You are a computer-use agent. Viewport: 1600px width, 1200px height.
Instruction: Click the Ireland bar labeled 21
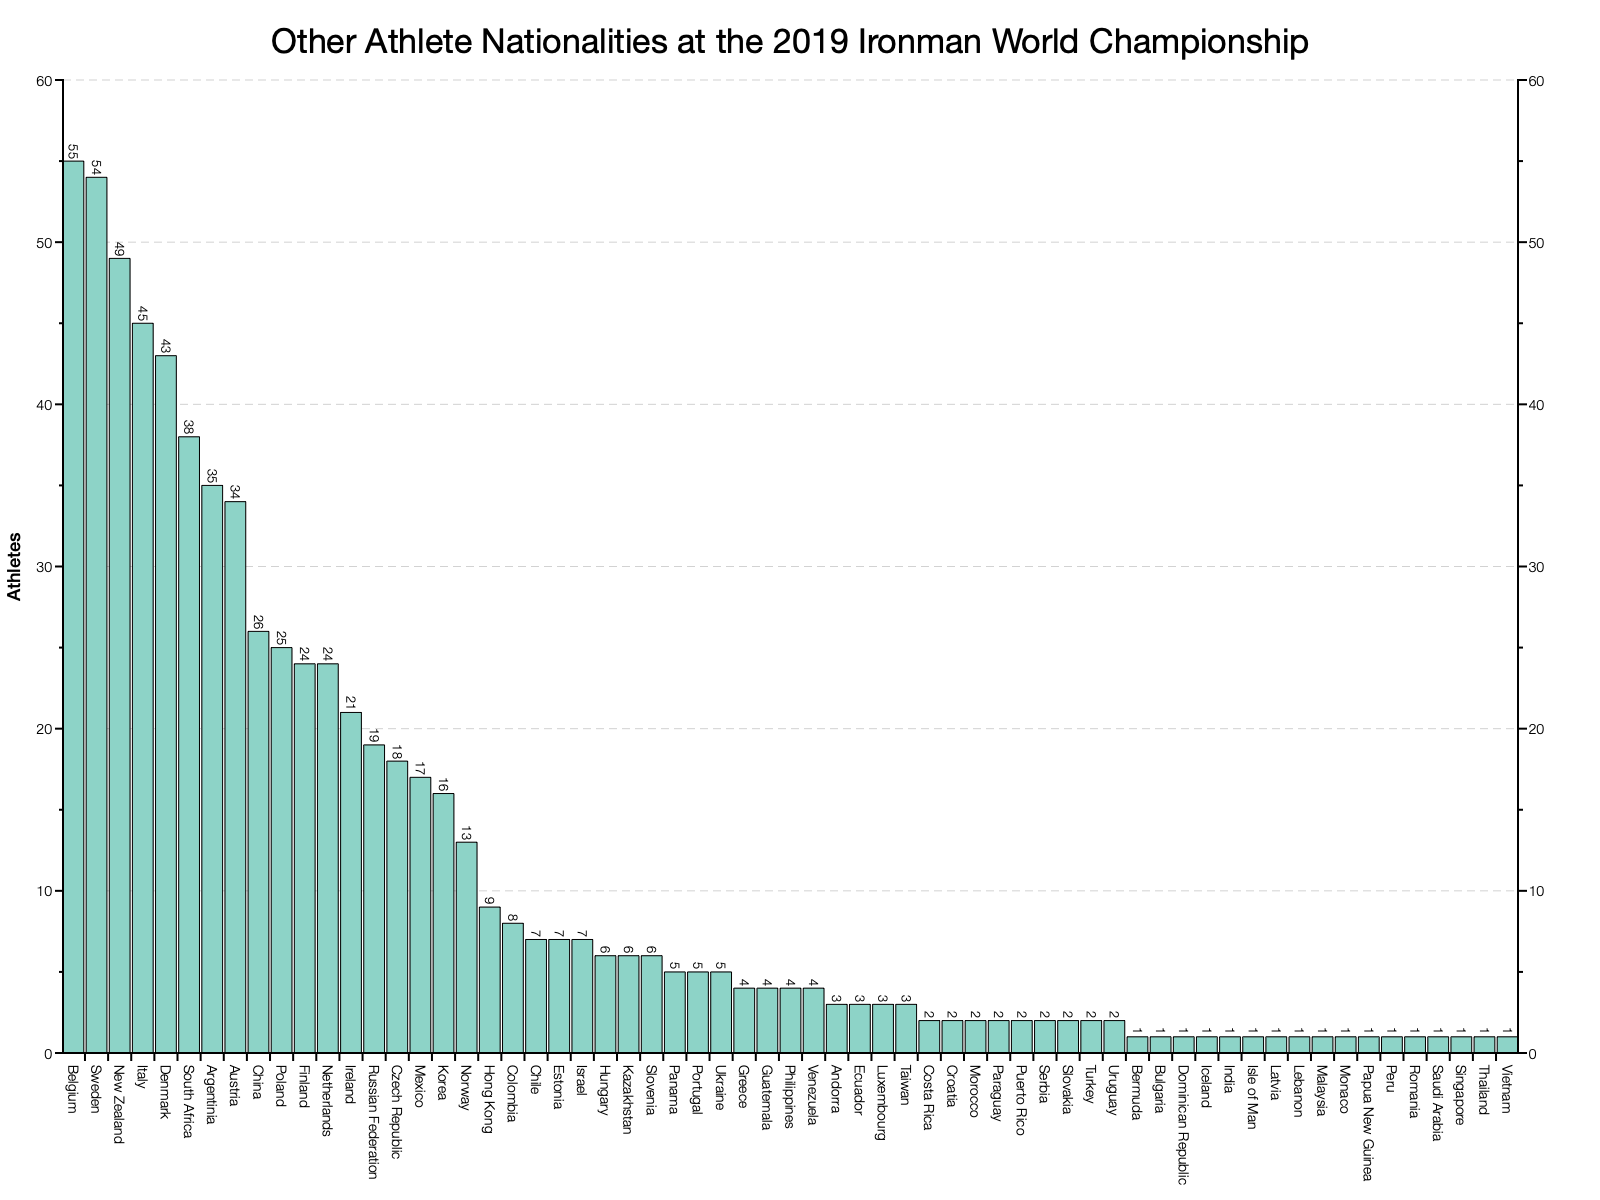(351, 882)
